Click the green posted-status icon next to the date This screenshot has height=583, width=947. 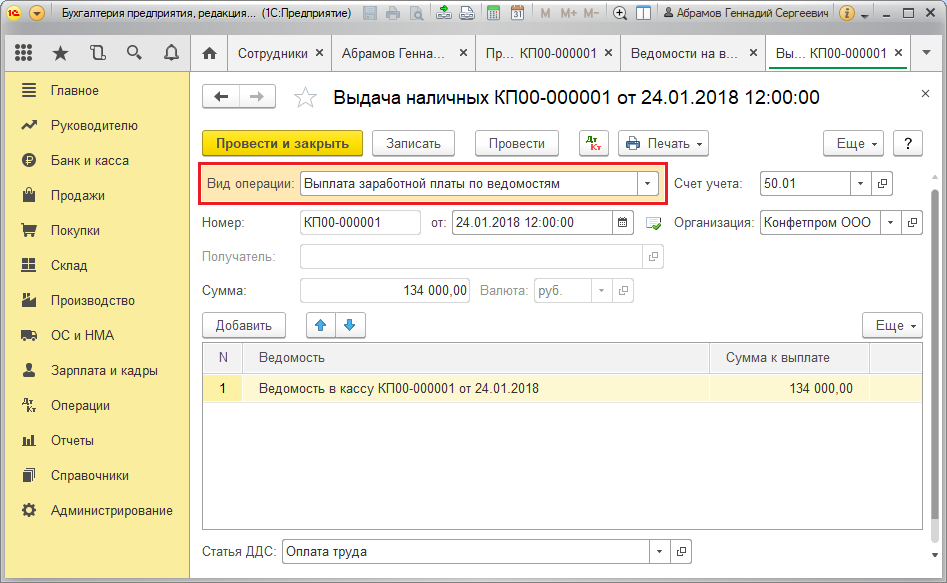pyautogui.click(x=653, y=224)
